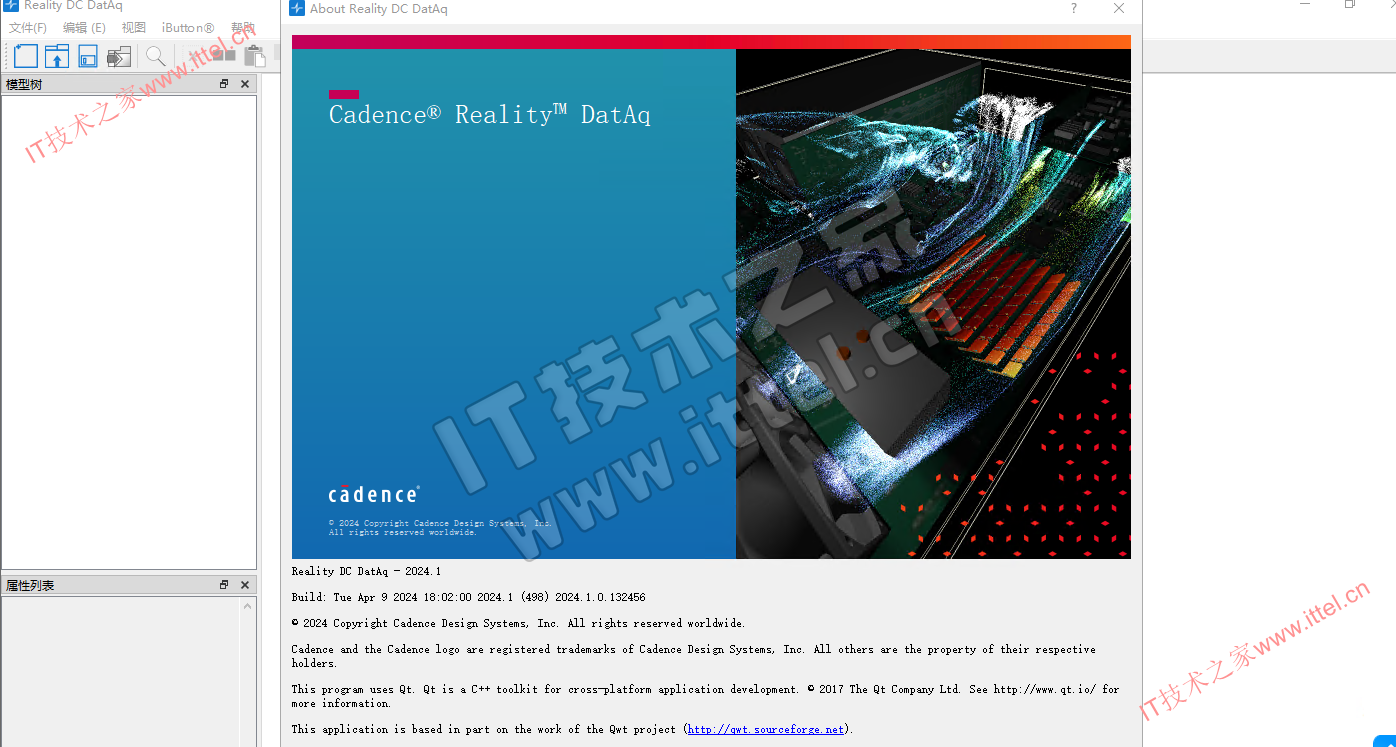Click the Paste clipboard toolbar icon

(x=254, y=56)
